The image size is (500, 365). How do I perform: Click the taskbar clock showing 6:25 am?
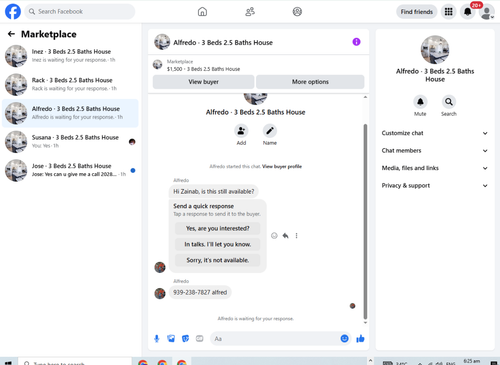pos(472,362)
